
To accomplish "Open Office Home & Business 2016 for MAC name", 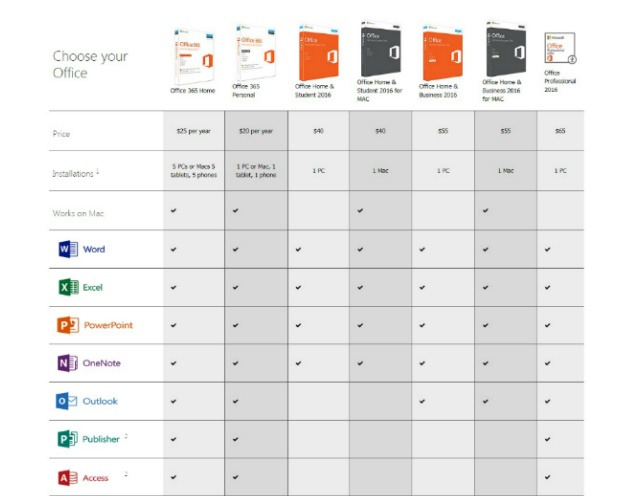I will [502, 90].
